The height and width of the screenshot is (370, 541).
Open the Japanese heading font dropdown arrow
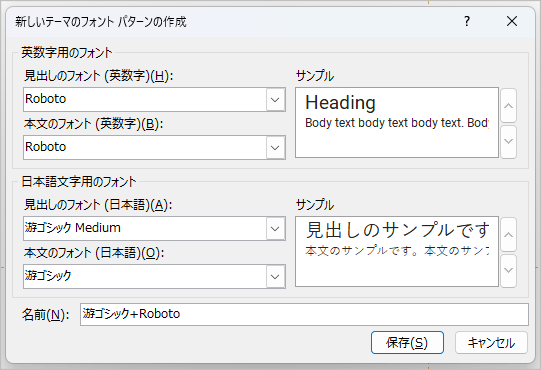275,228
